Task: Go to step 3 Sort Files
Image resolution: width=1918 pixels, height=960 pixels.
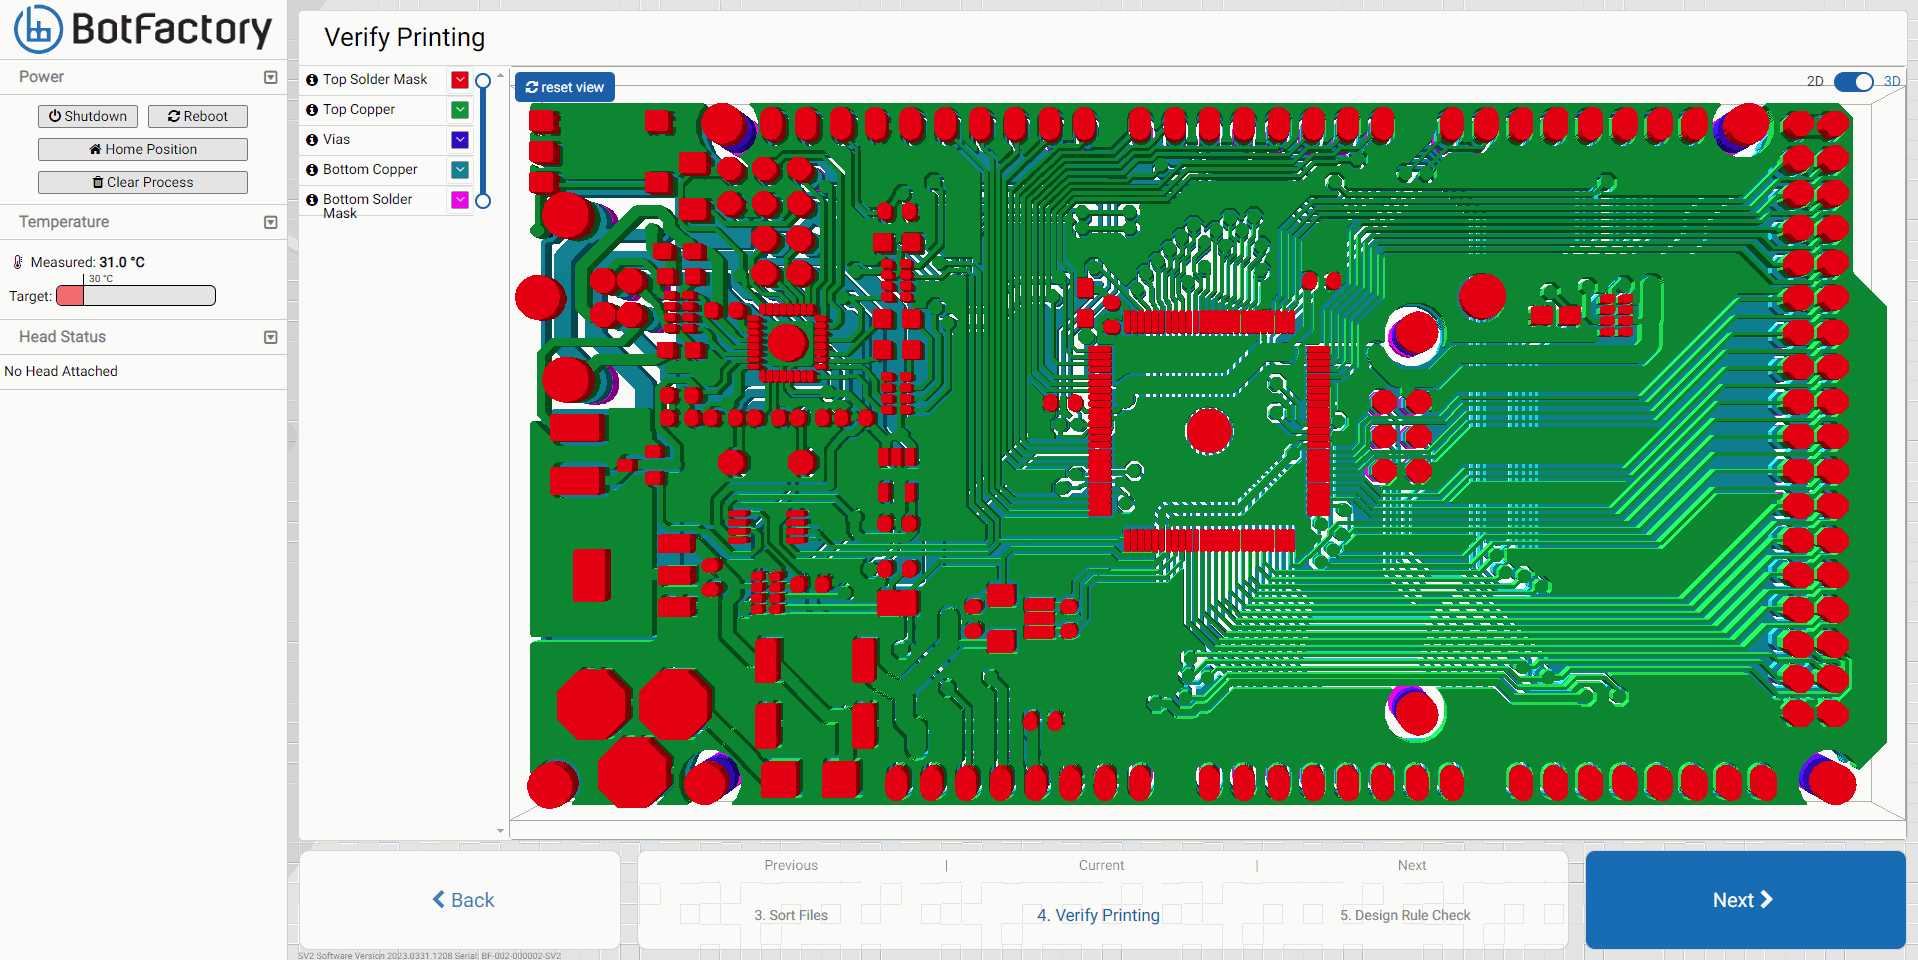Action: coord(791,915)
